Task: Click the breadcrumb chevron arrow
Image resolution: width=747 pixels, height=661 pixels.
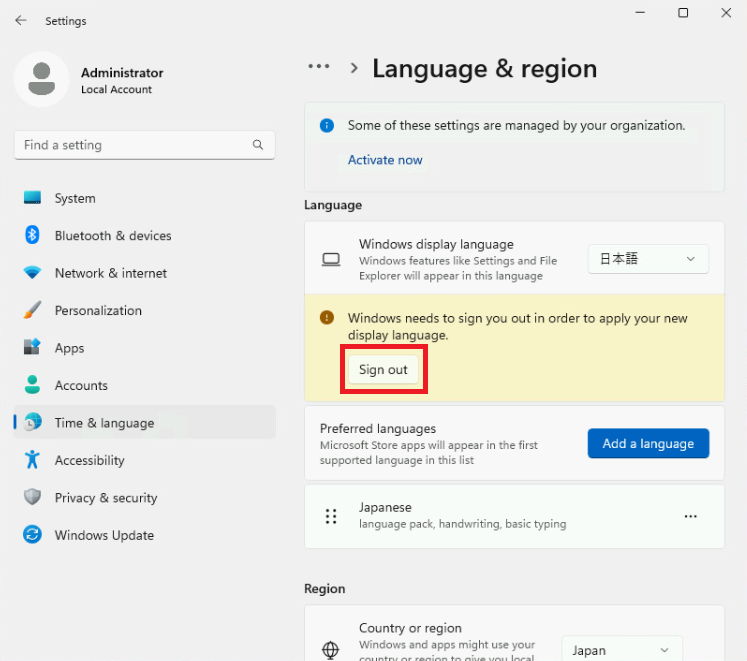Action: 354,68
